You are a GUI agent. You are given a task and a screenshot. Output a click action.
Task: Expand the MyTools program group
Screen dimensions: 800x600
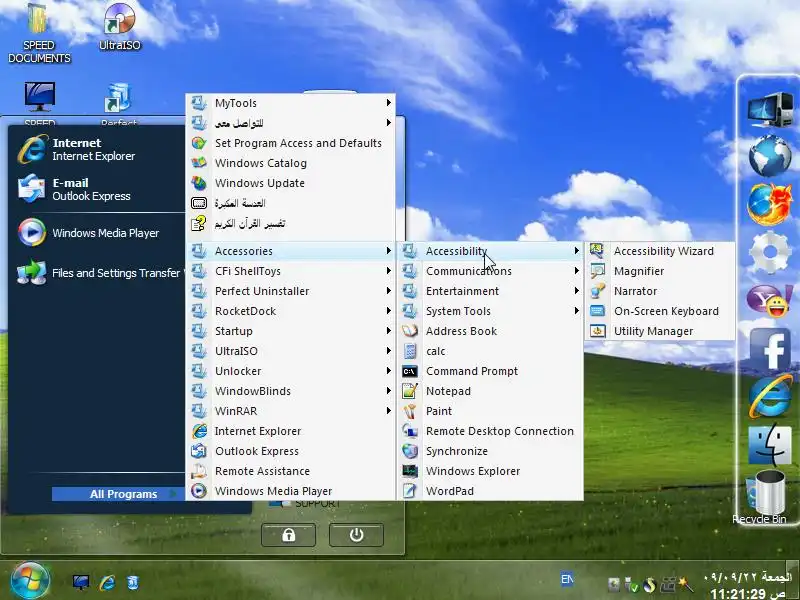[291, 103]
